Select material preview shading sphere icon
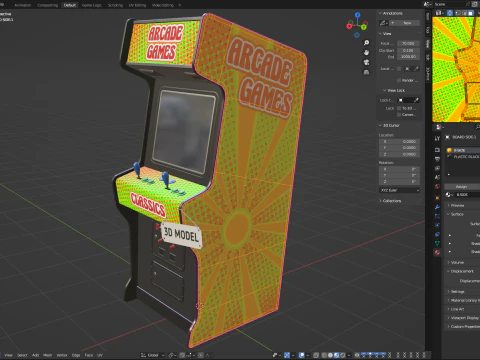Image resolution: width=480 pixels, height=360 pixels. coord(336,355)
